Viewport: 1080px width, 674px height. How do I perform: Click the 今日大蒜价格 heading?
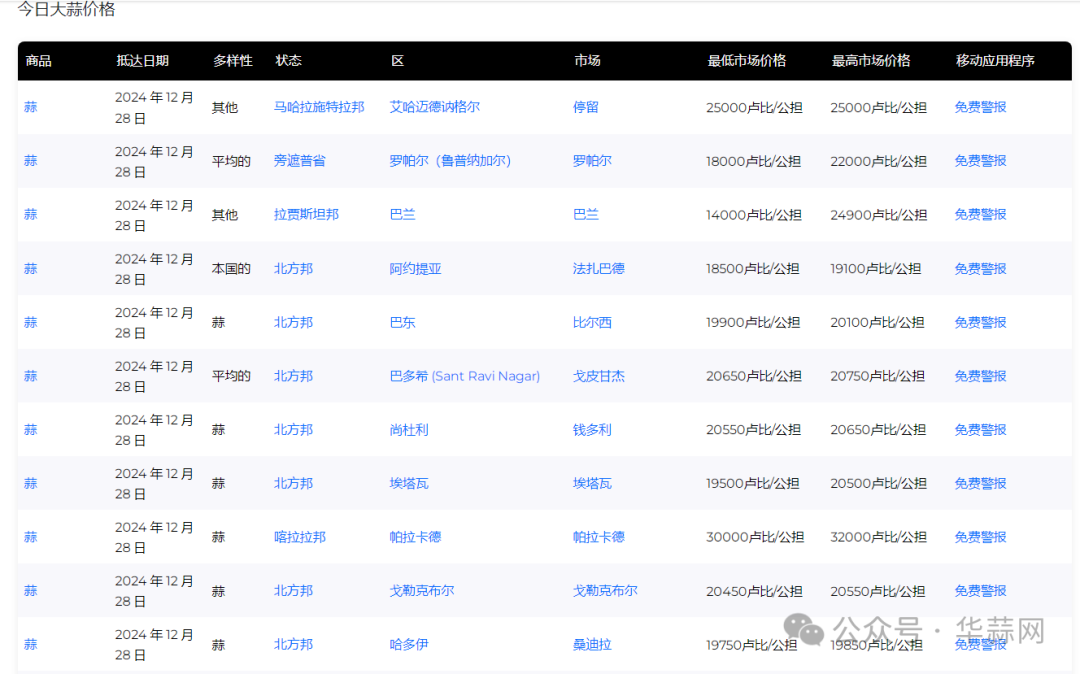pyautogui.click(x=66, y=10)
